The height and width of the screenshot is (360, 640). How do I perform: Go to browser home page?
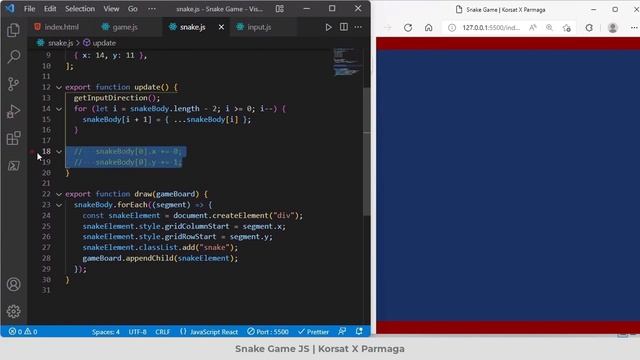429,28
